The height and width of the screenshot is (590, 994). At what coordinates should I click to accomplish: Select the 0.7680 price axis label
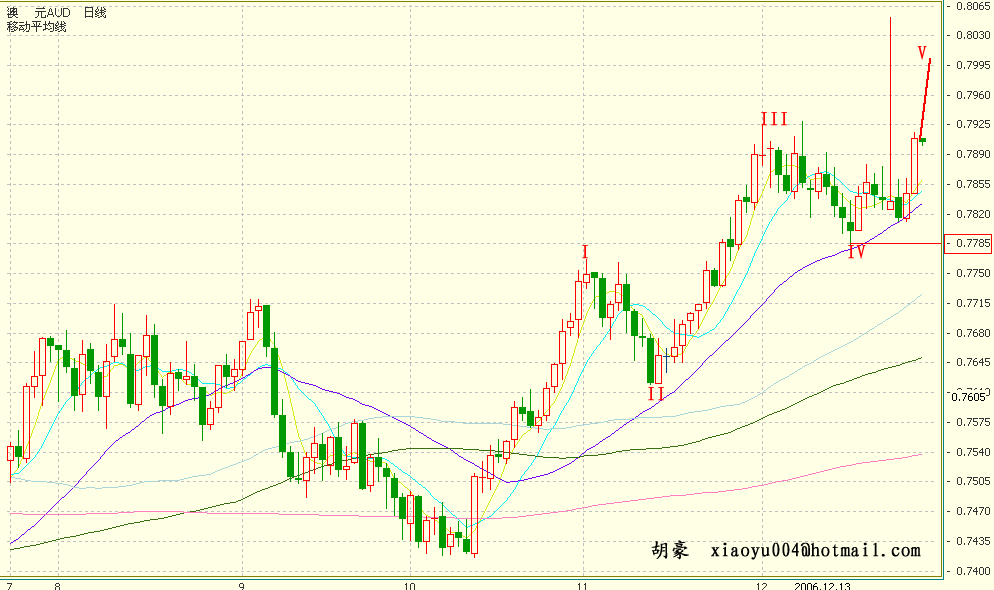tap(973, 333)
